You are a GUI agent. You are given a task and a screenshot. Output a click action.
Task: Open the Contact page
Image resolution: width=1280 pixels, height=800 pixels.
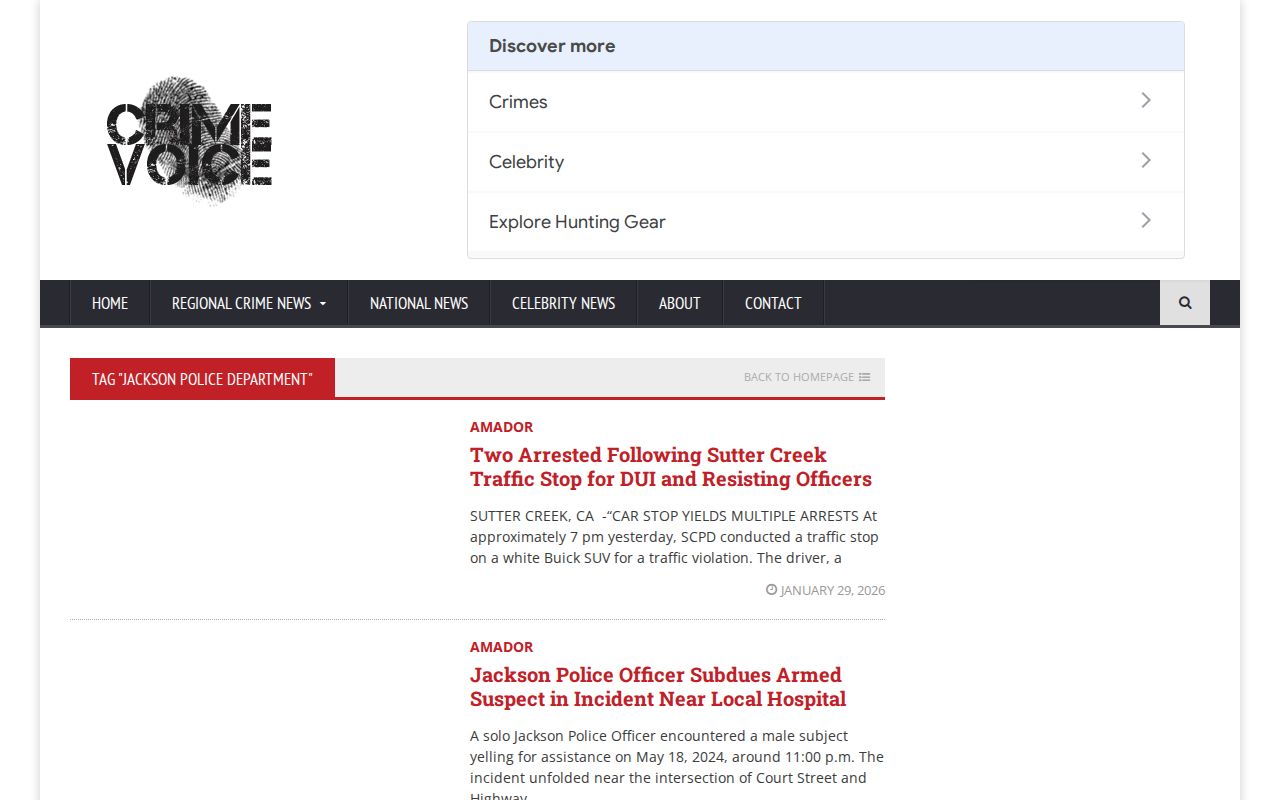(x=773, y=303)
